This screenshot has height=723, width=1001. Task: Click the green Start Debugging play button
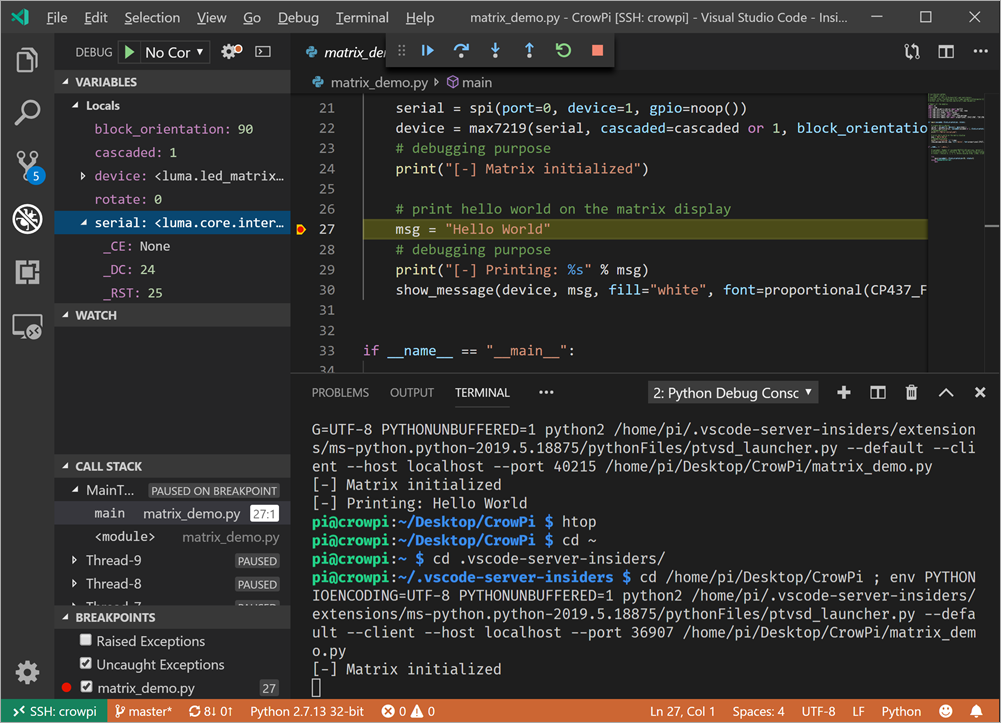pos(130,52)
